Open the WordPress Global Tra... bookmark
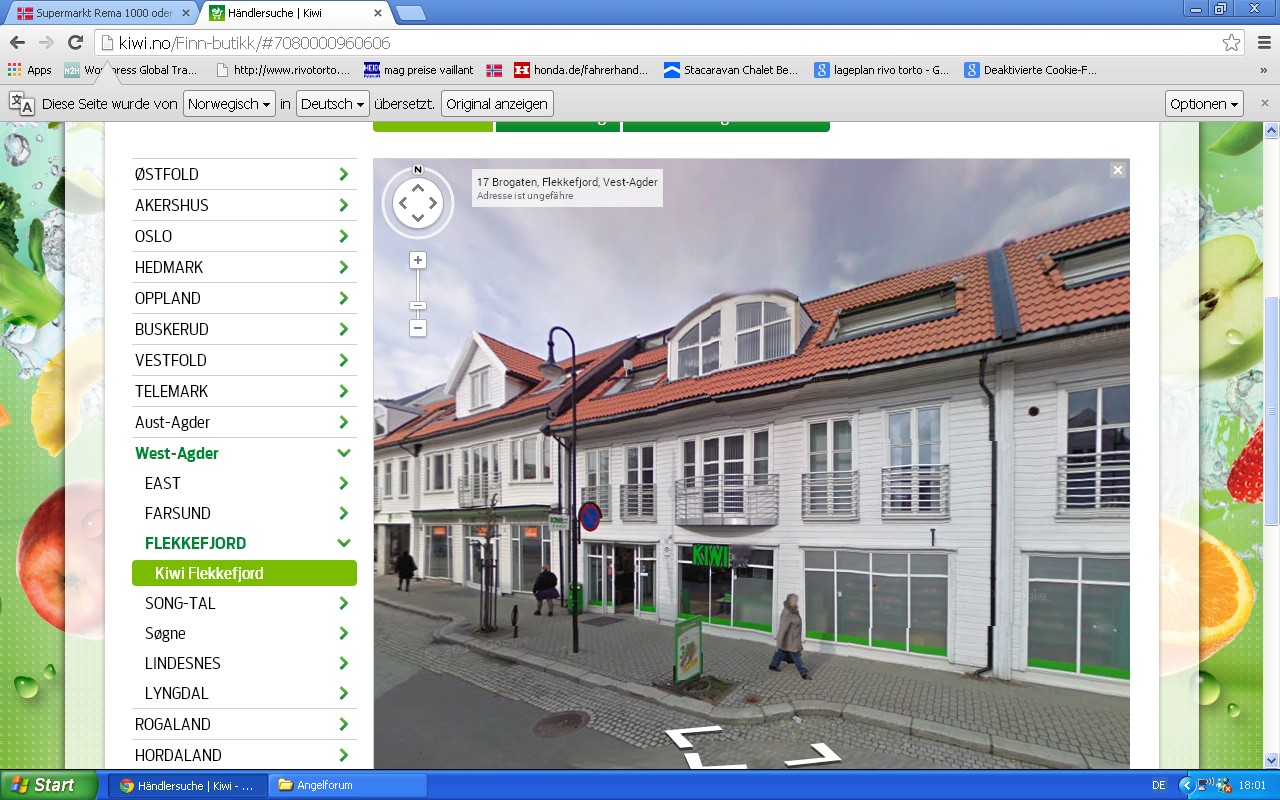Image resolution: width=1280 pixels, height=800 pixels. pos(130,70)
